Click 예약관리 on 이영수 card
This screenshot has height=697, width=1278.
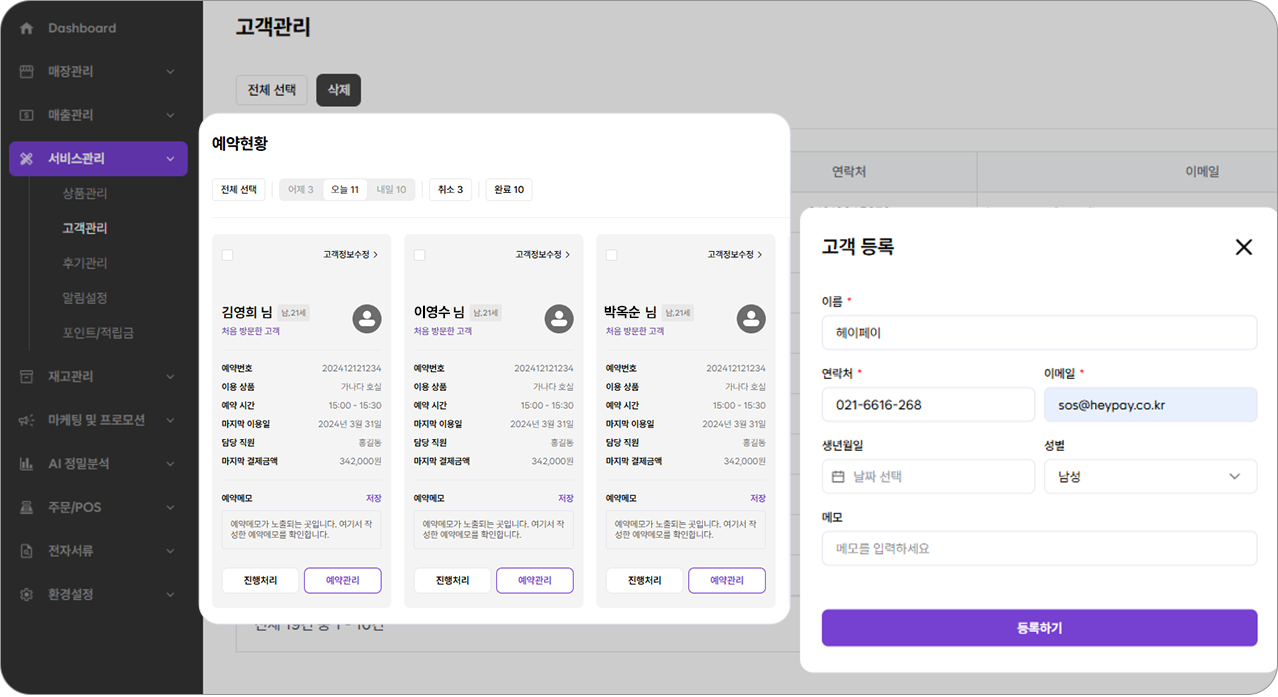pyautogui.click(x=535, y=581)
